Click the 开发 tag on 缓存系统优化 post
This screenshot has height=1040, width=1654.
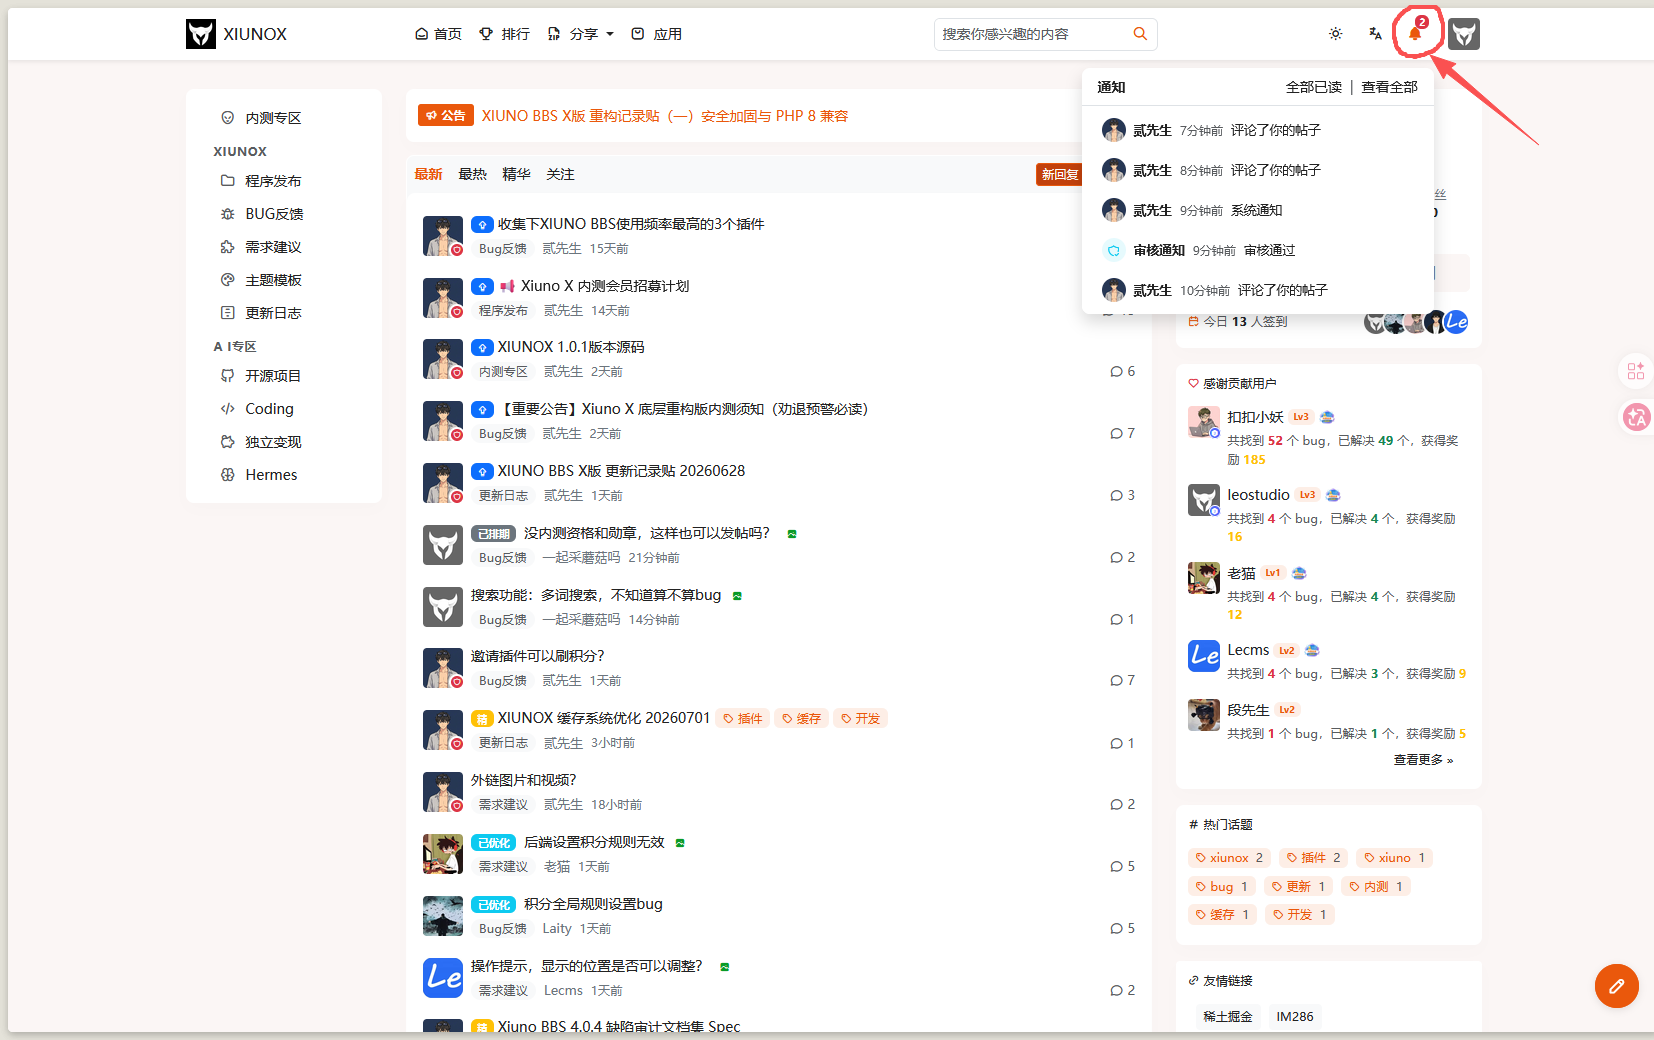click(x=860, y=718)
